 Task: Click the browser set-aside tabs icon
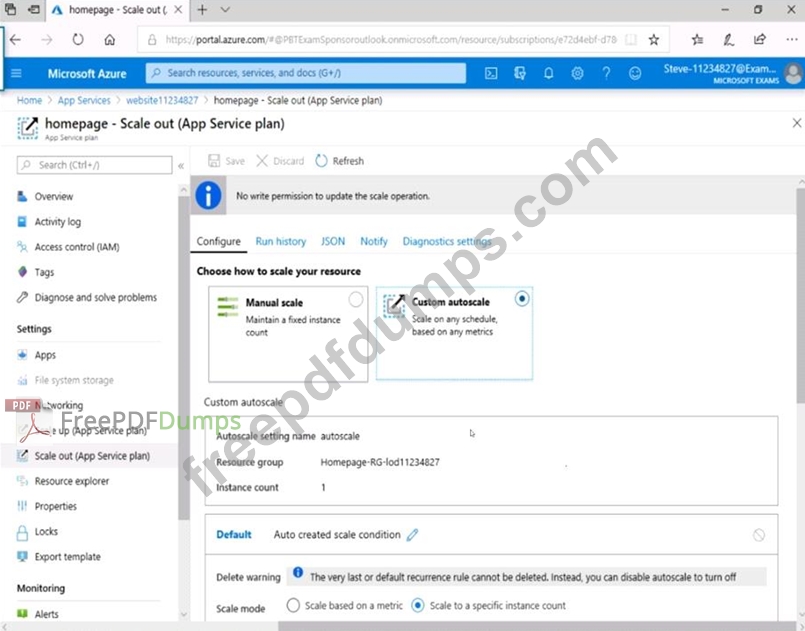(34, 10)
